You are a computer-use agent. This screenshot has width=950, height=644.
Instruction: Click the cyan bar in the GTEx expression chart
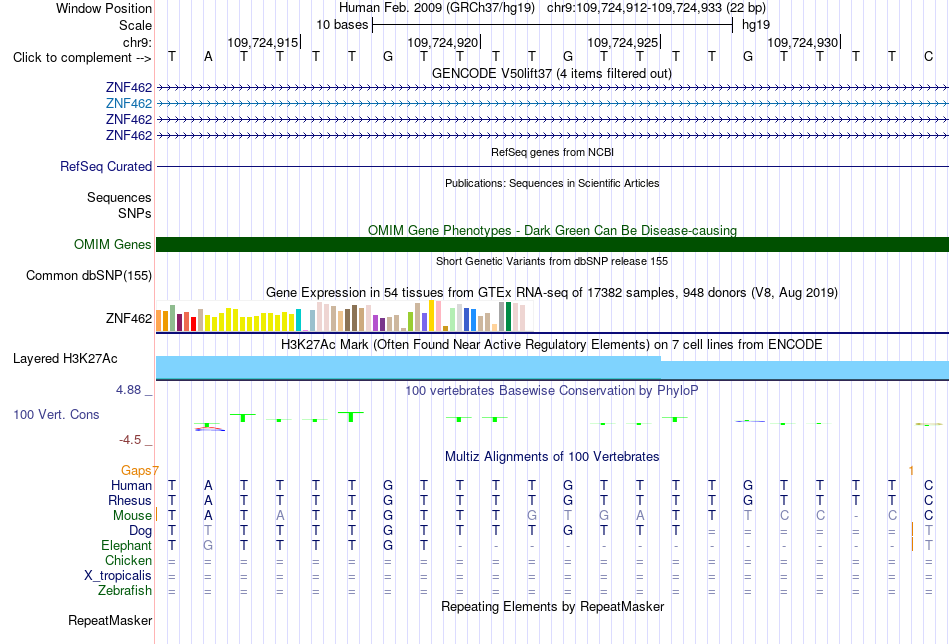tap(298, 320)
